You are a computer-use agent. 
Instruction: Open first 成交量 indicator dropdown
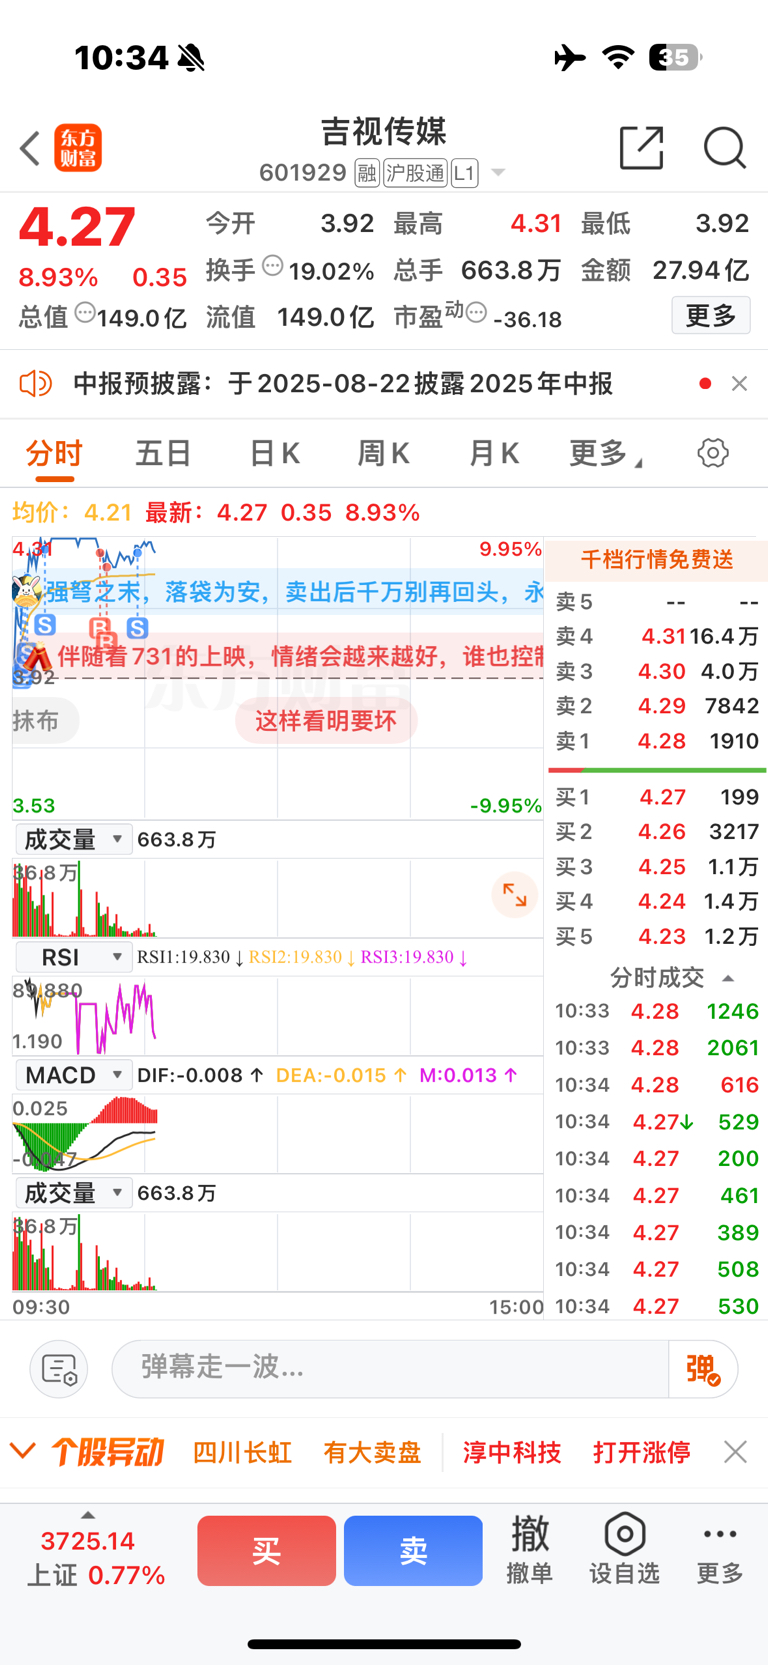(74, 839)
